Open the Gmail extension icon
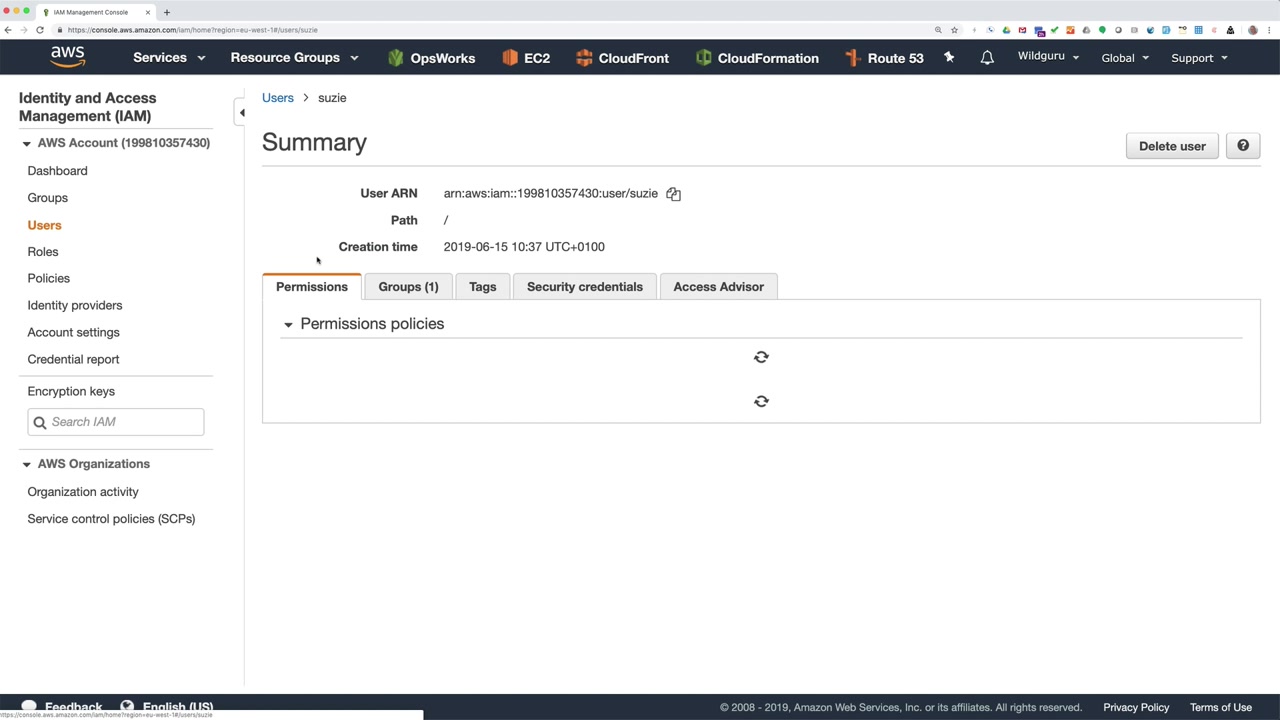This screenshot has width=1280, height=720. 1024,30
